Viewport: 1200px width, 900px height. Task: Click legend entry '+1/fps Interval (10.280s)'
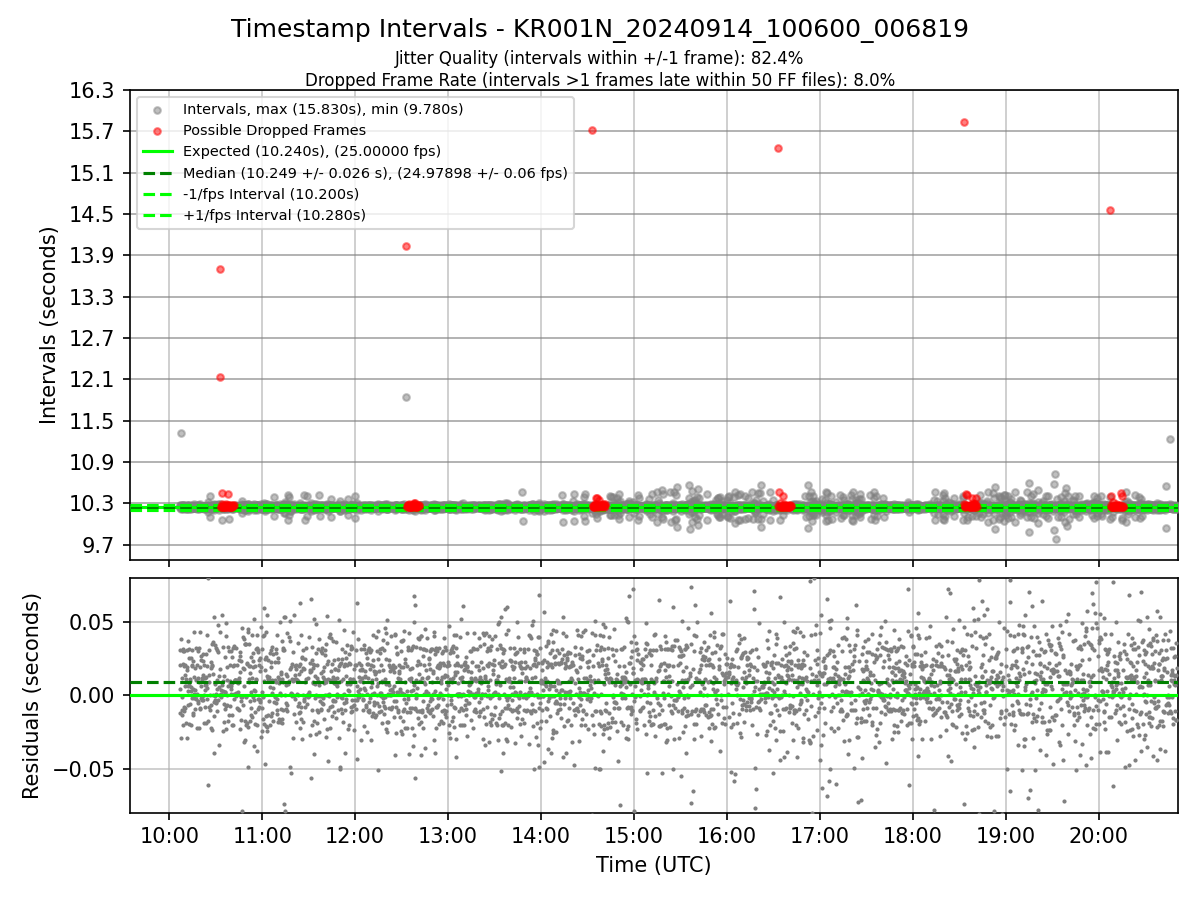pyautogui.click(x=274, y=215)
